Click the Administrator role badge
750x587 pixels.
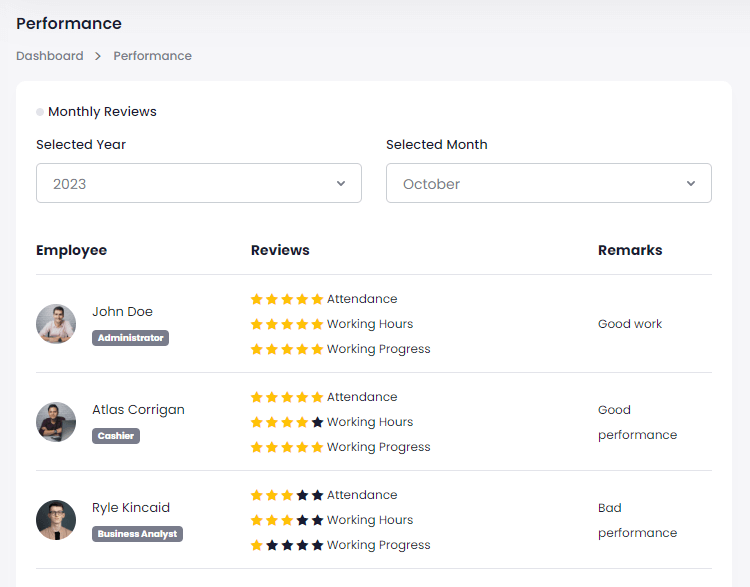click(x=130, y=338)
